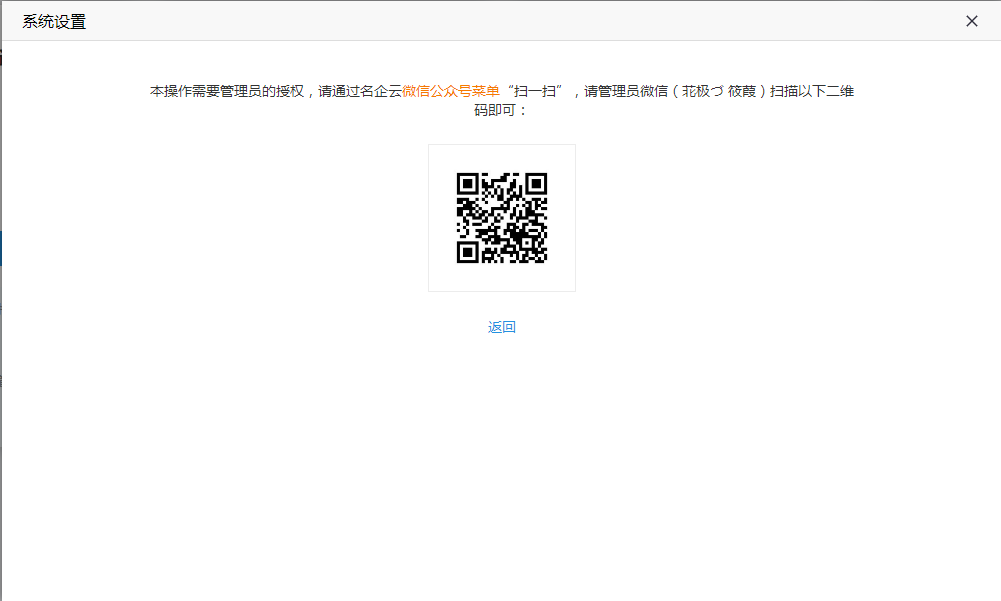Click the 码即可： text on second line
The height and width of the screenshot is (601, 1001).
(x=501, y=110)
